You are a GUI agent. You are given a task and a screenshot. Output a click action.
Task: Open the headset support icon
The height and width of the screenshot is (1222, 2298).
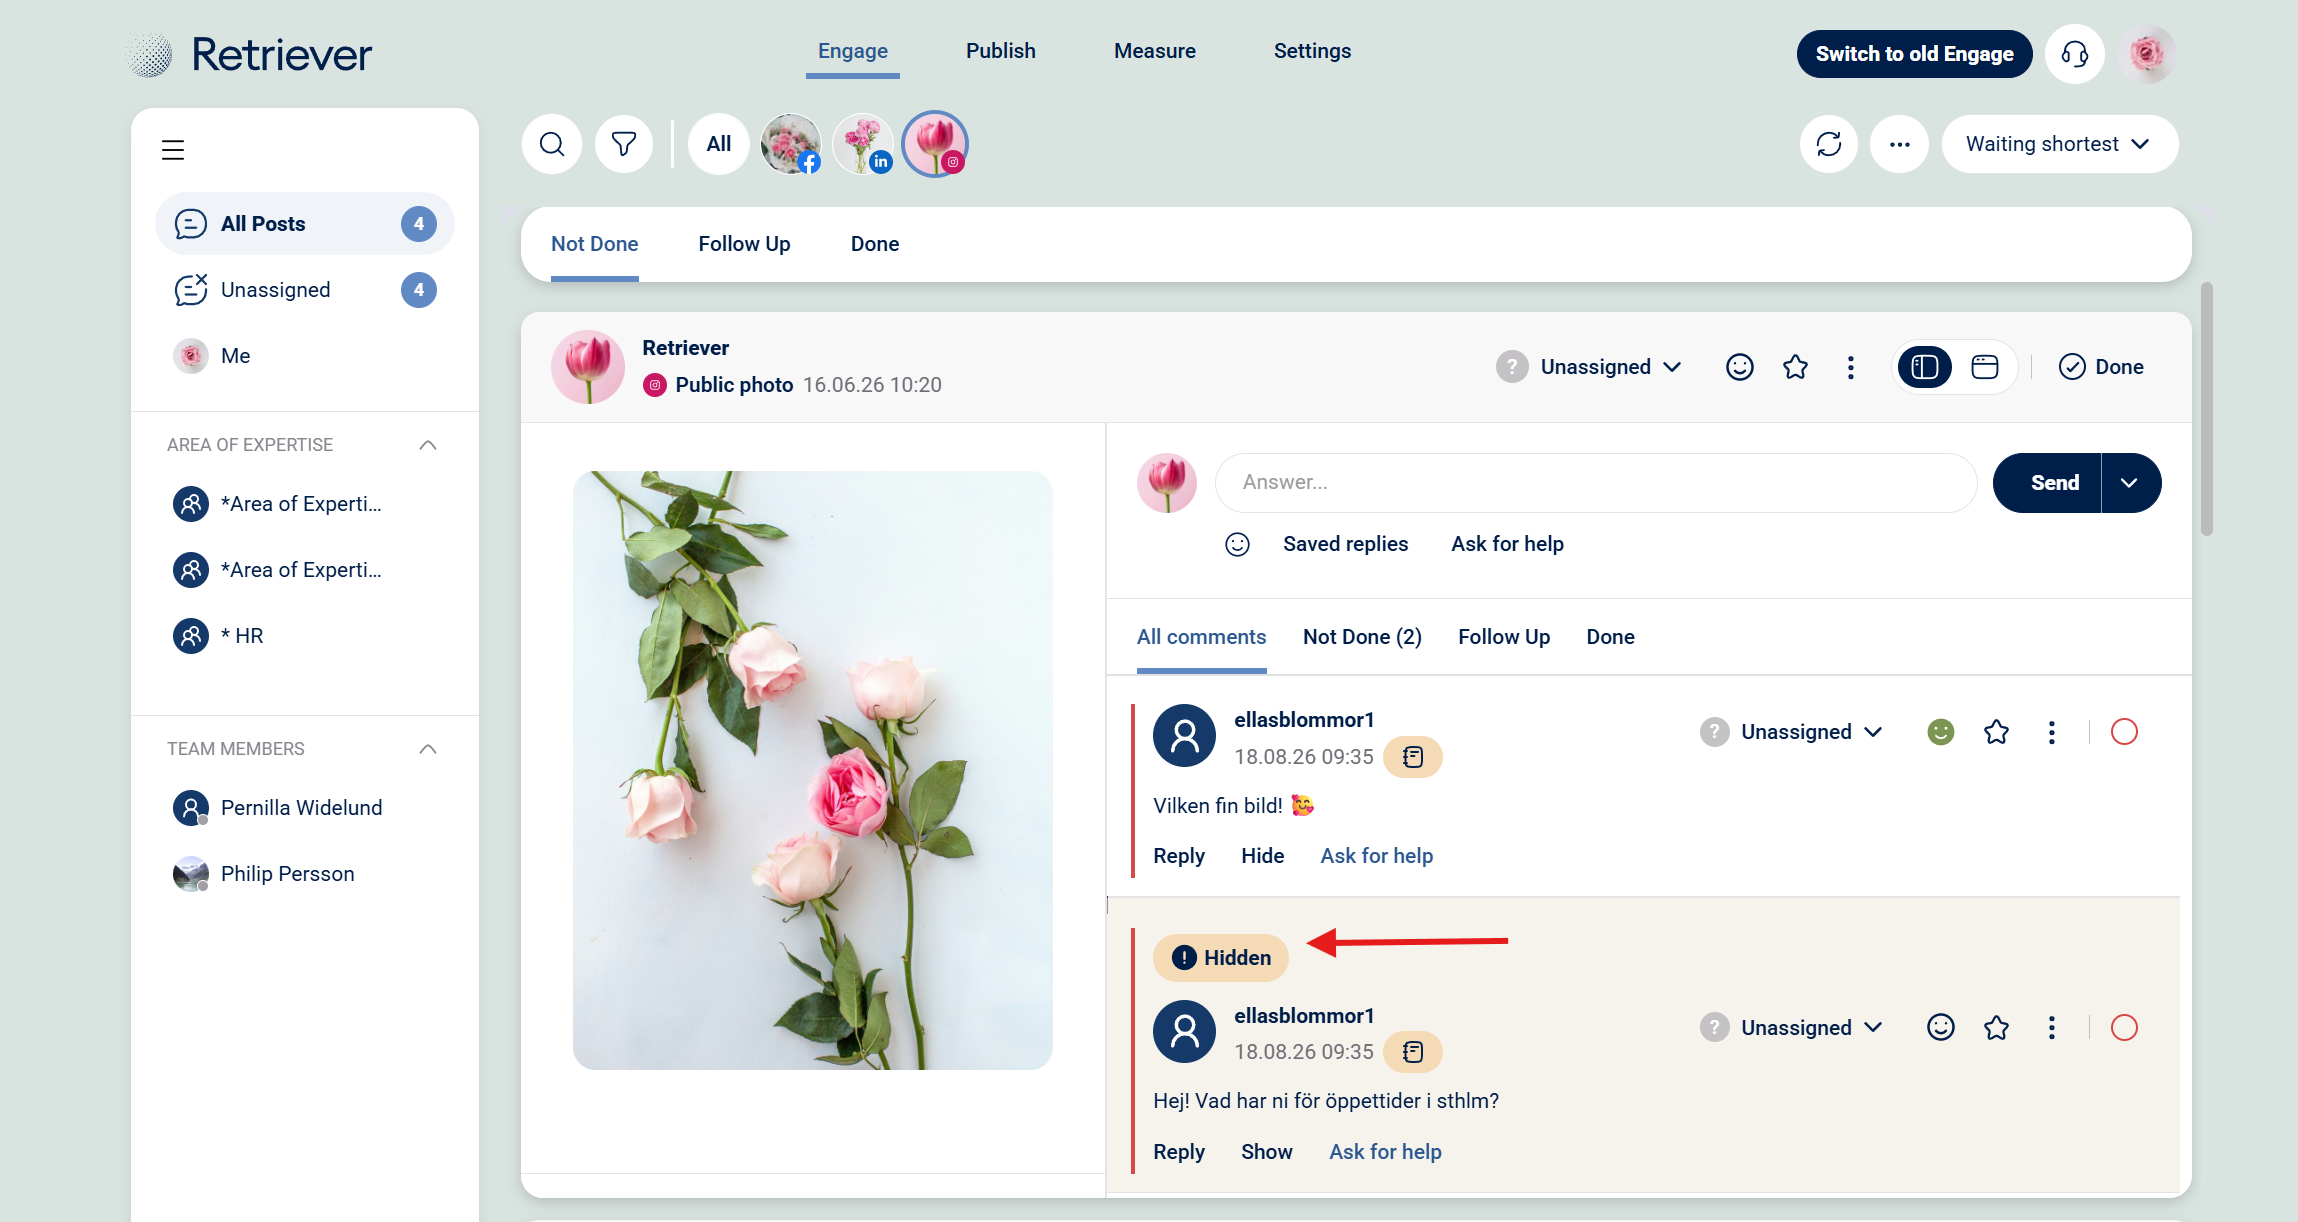click(x=2075, y=54)
